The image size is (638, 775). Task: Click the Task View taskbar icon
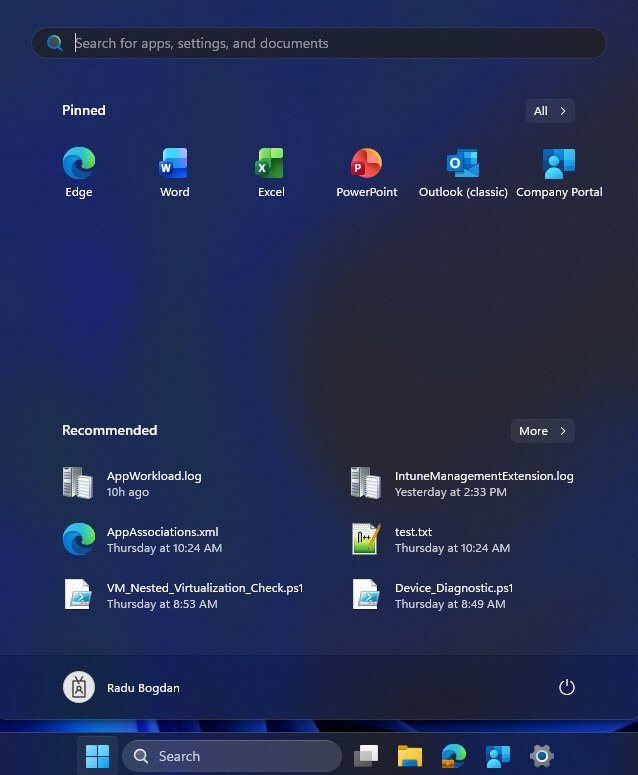coord(367,756)
